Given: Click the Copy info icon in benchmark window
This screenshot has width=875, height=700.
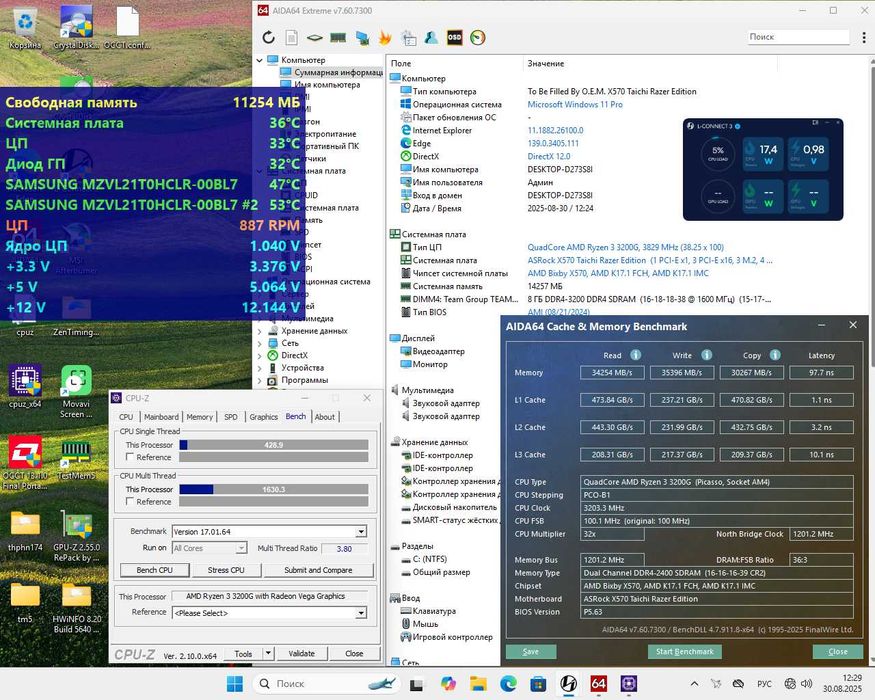Looking at the screenshot, I should pyautogui.click(x=775, y=355).
